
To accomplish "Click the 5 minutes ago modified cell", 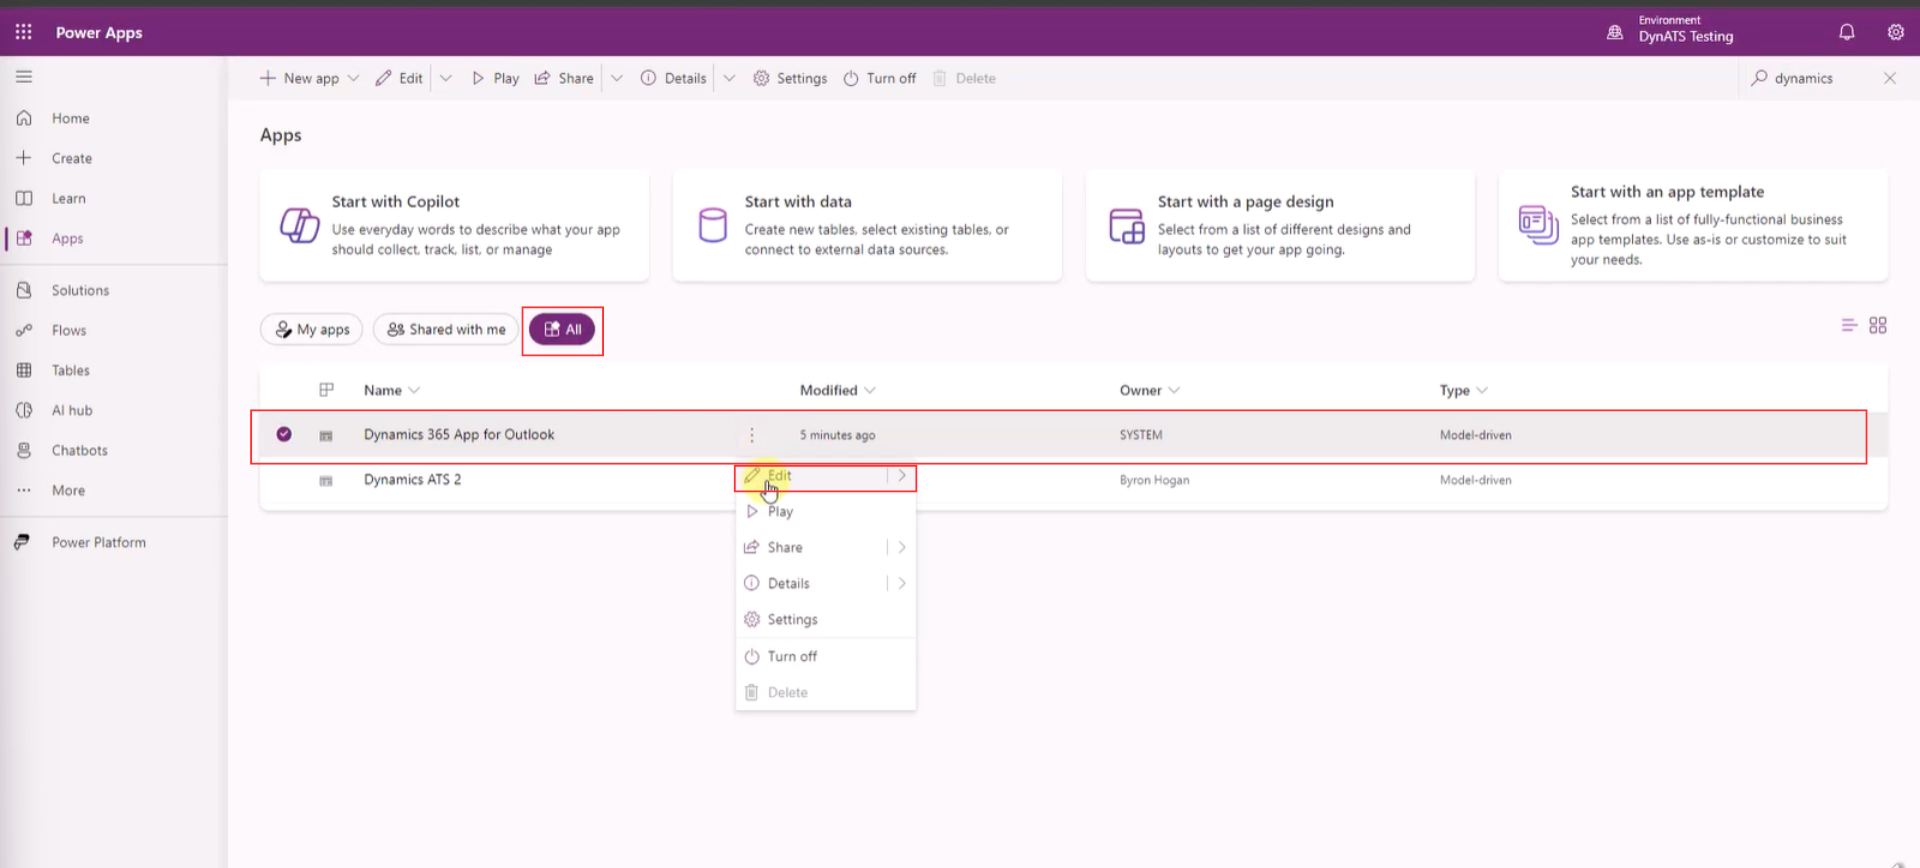I will [837, 435].
